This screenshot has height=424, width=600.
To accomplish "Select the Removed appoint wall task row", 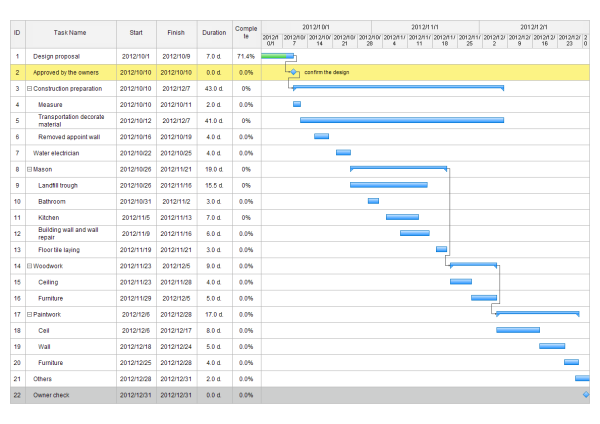I will tap(69, 137).
